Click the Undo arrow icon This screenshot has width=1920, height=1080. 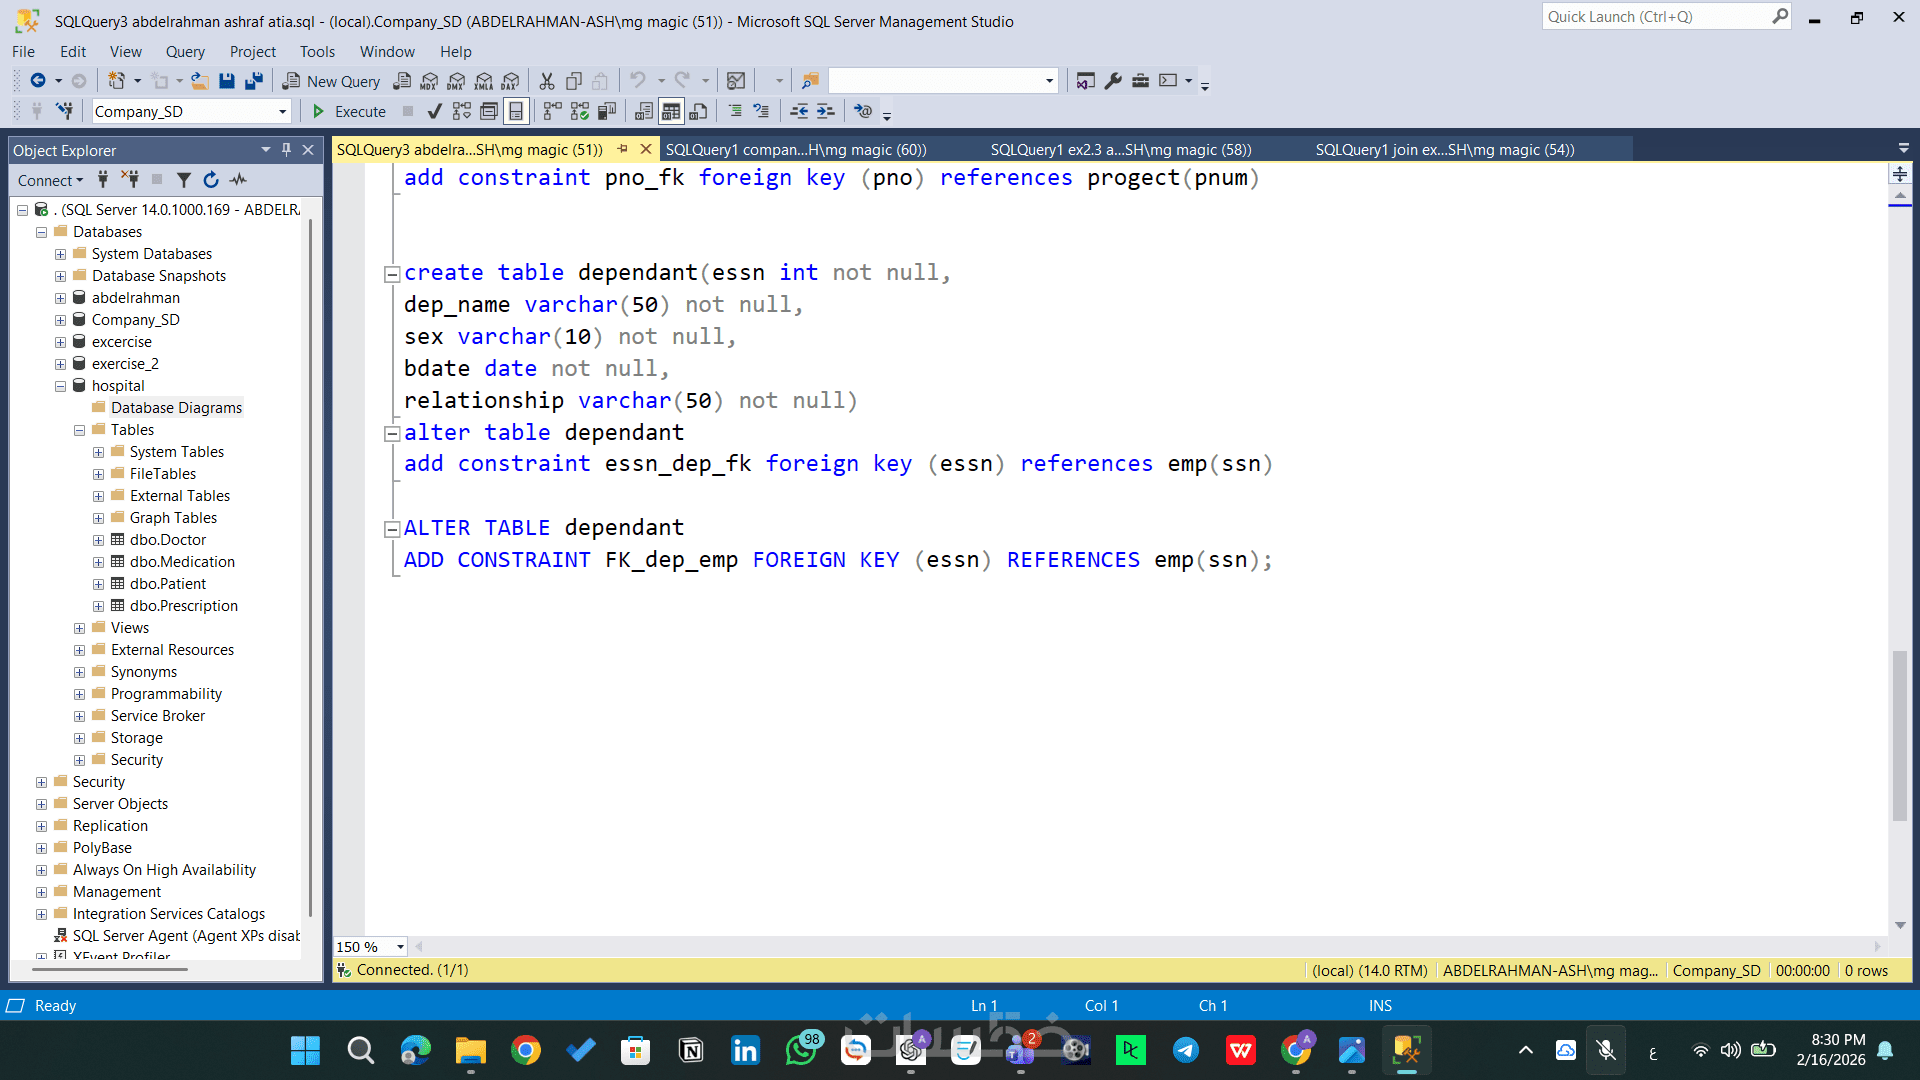click(x=637, y=81)
